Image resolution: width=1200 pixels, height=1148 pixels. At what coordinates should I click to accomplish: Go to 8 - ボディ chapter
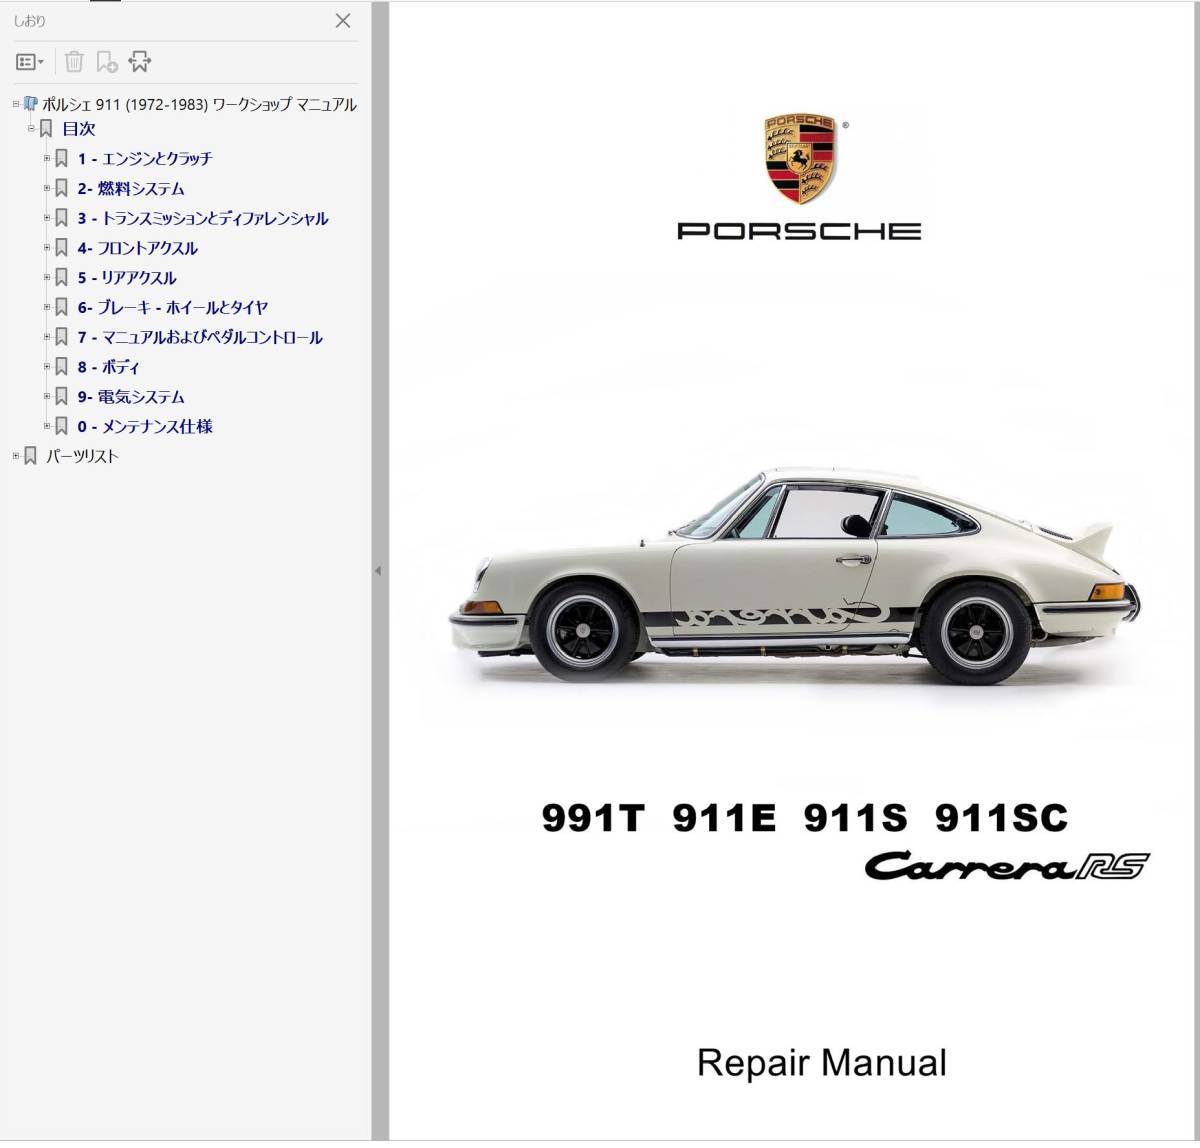[109, 367]
